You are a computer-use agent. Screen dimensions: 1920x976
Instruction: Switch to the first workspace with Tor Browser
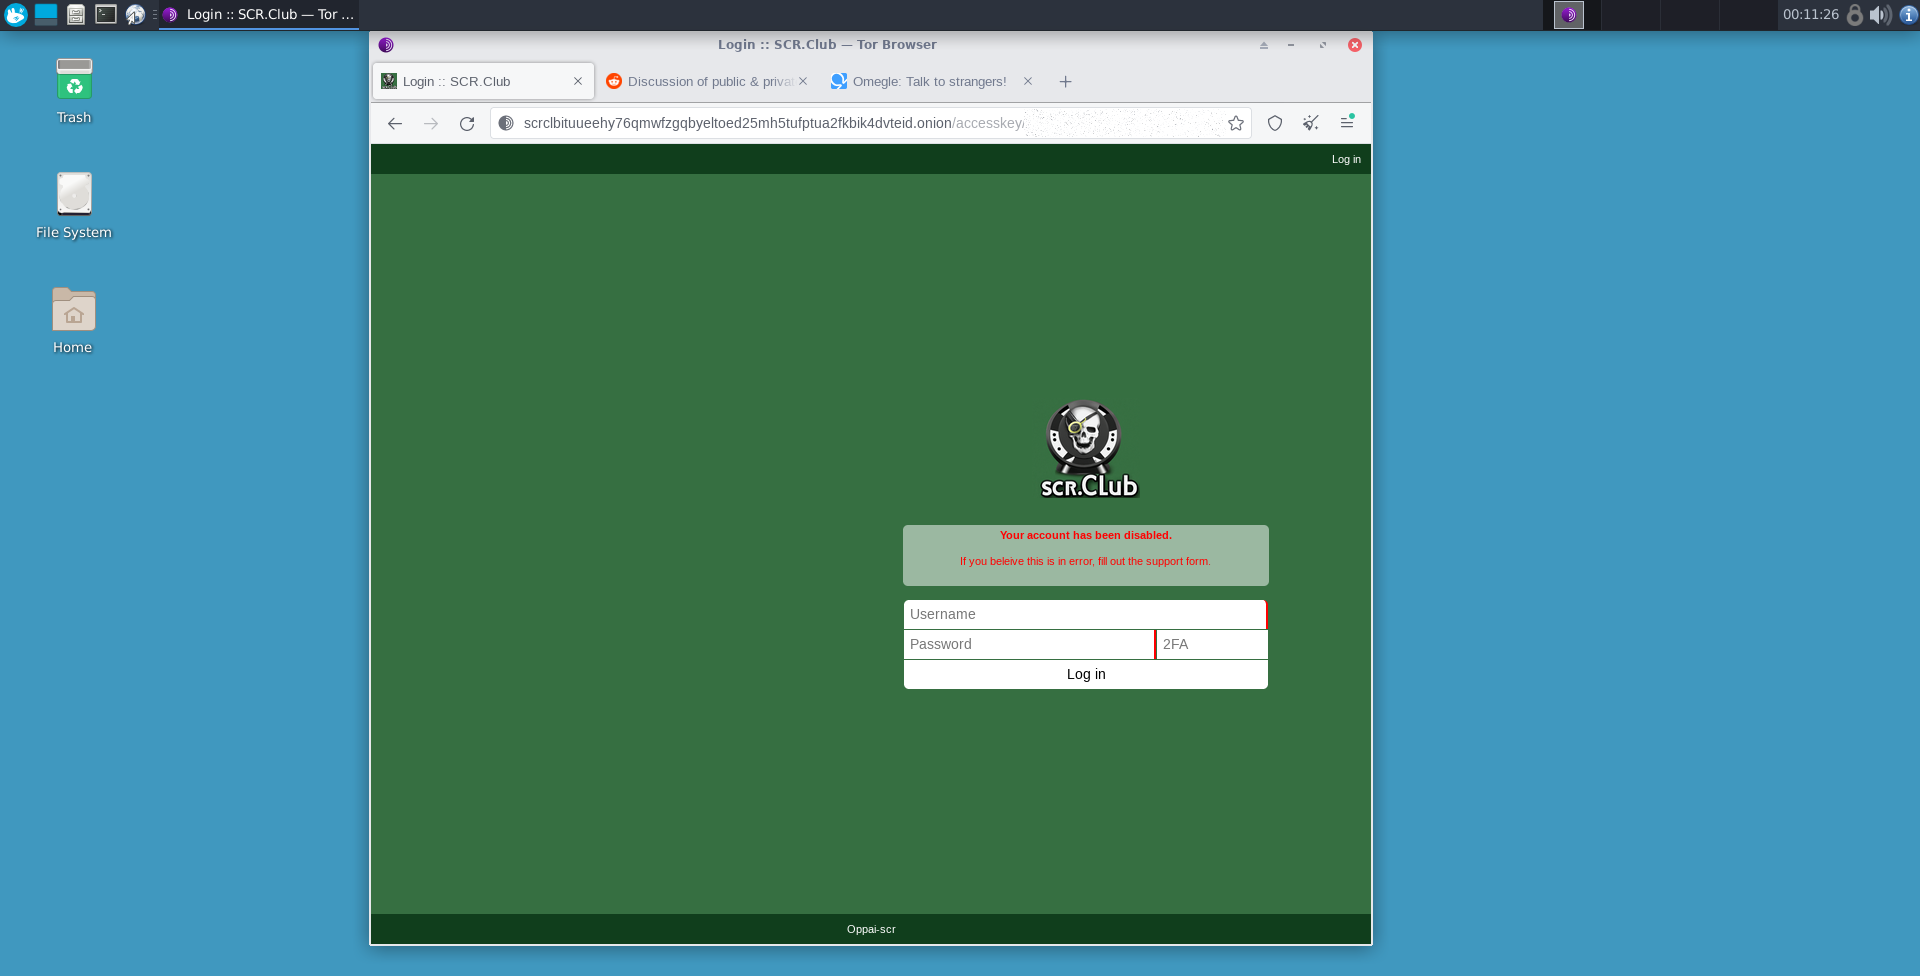(1569, 14)
